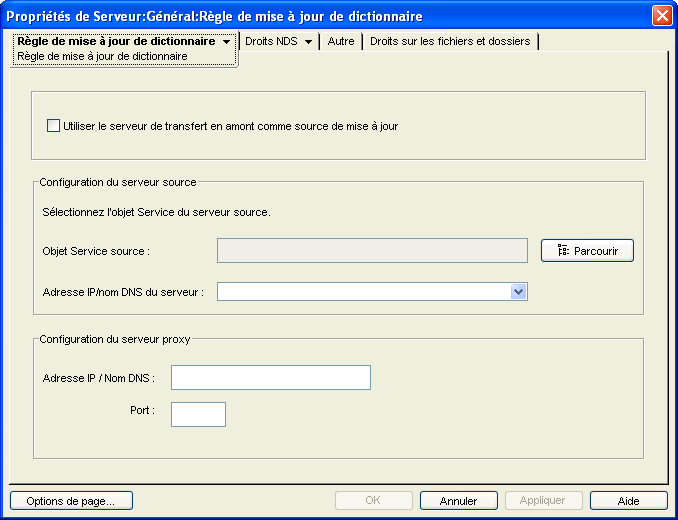Focus the proxy Adresse IP / Nom DNS field
678x520 pixels.
271,377
